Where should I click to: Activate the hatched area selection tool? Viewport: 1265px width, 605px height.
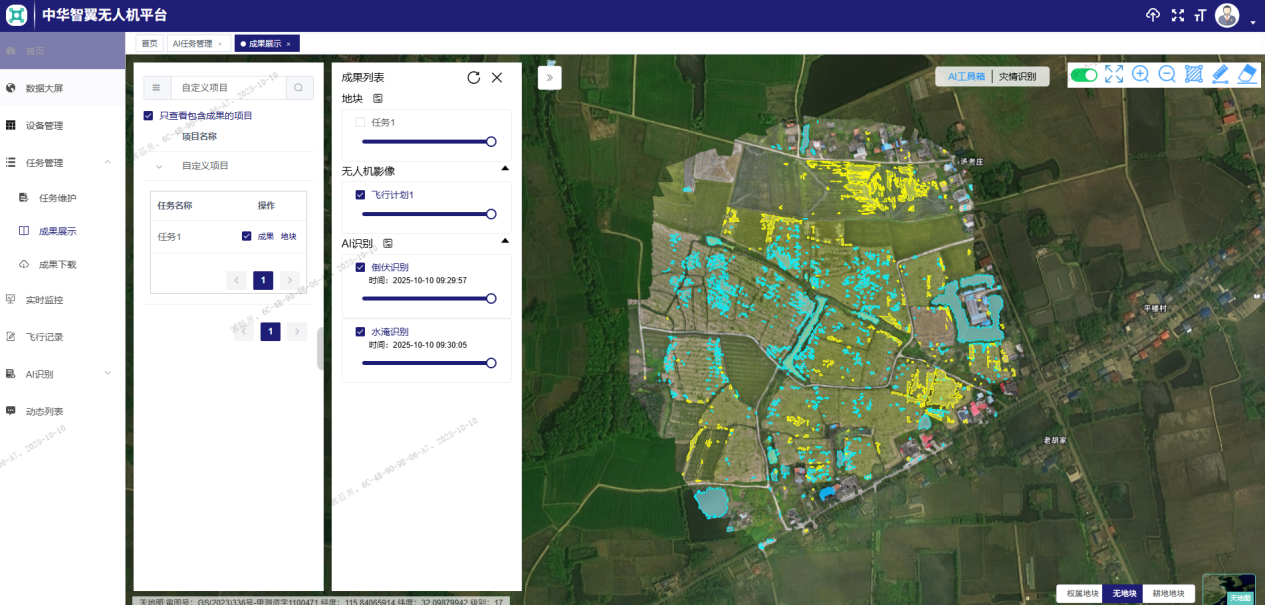(x=1193, y=74)
